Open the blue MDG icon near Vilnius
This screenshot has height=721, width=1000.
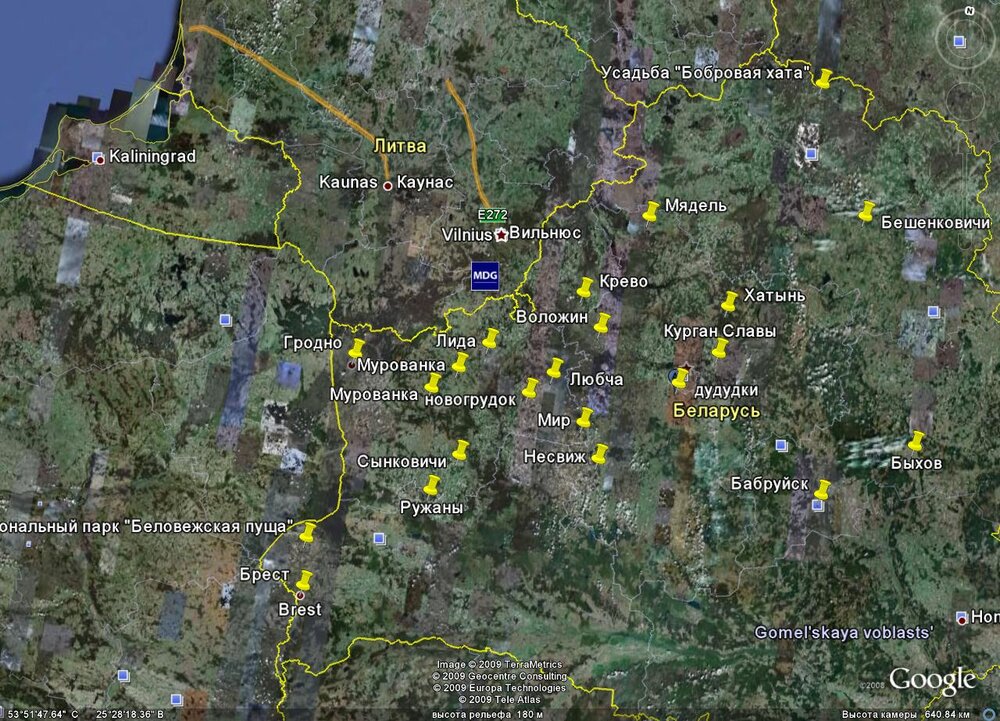tap(485, 275)
